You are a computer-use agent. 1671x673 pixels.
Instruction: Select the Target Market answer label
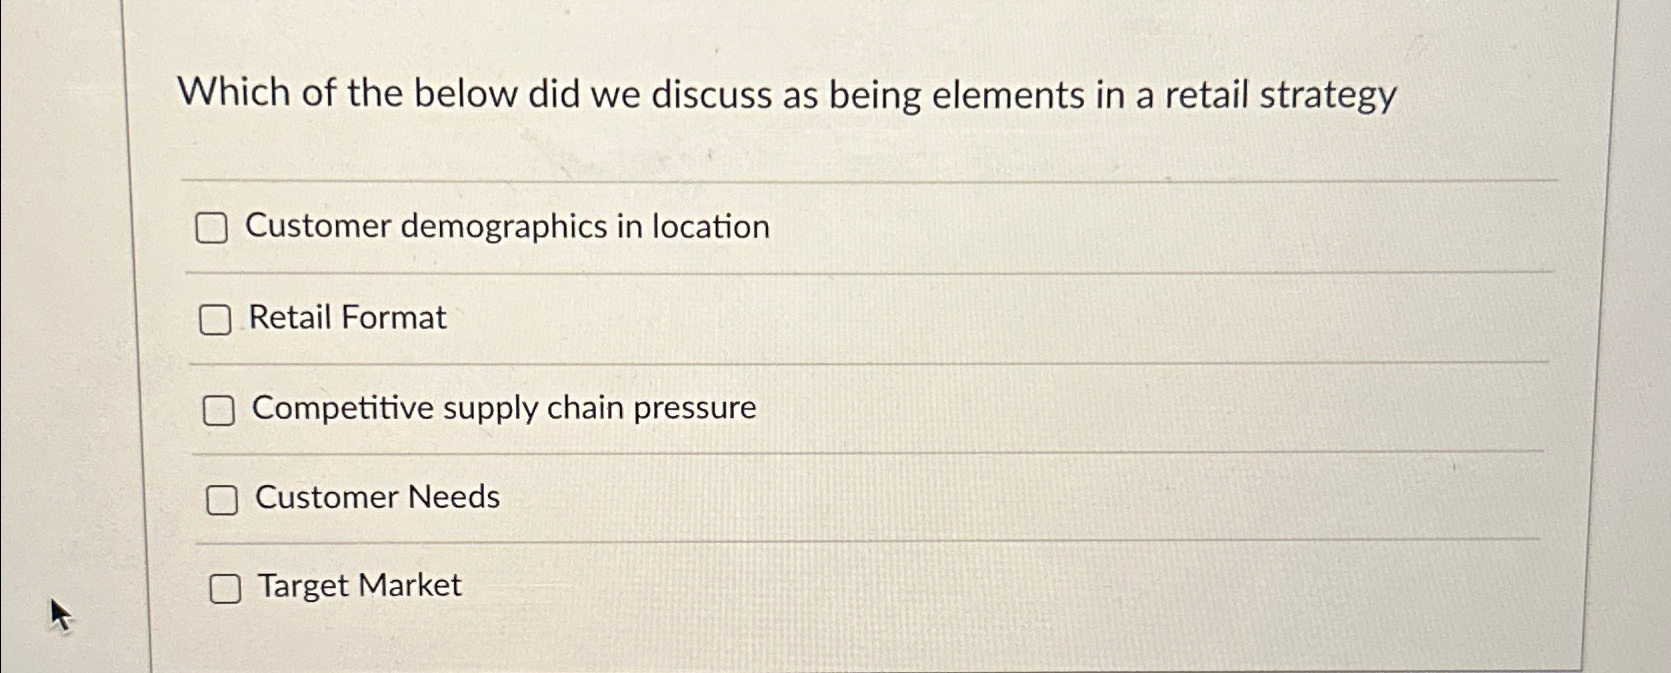tap(358, 586)
